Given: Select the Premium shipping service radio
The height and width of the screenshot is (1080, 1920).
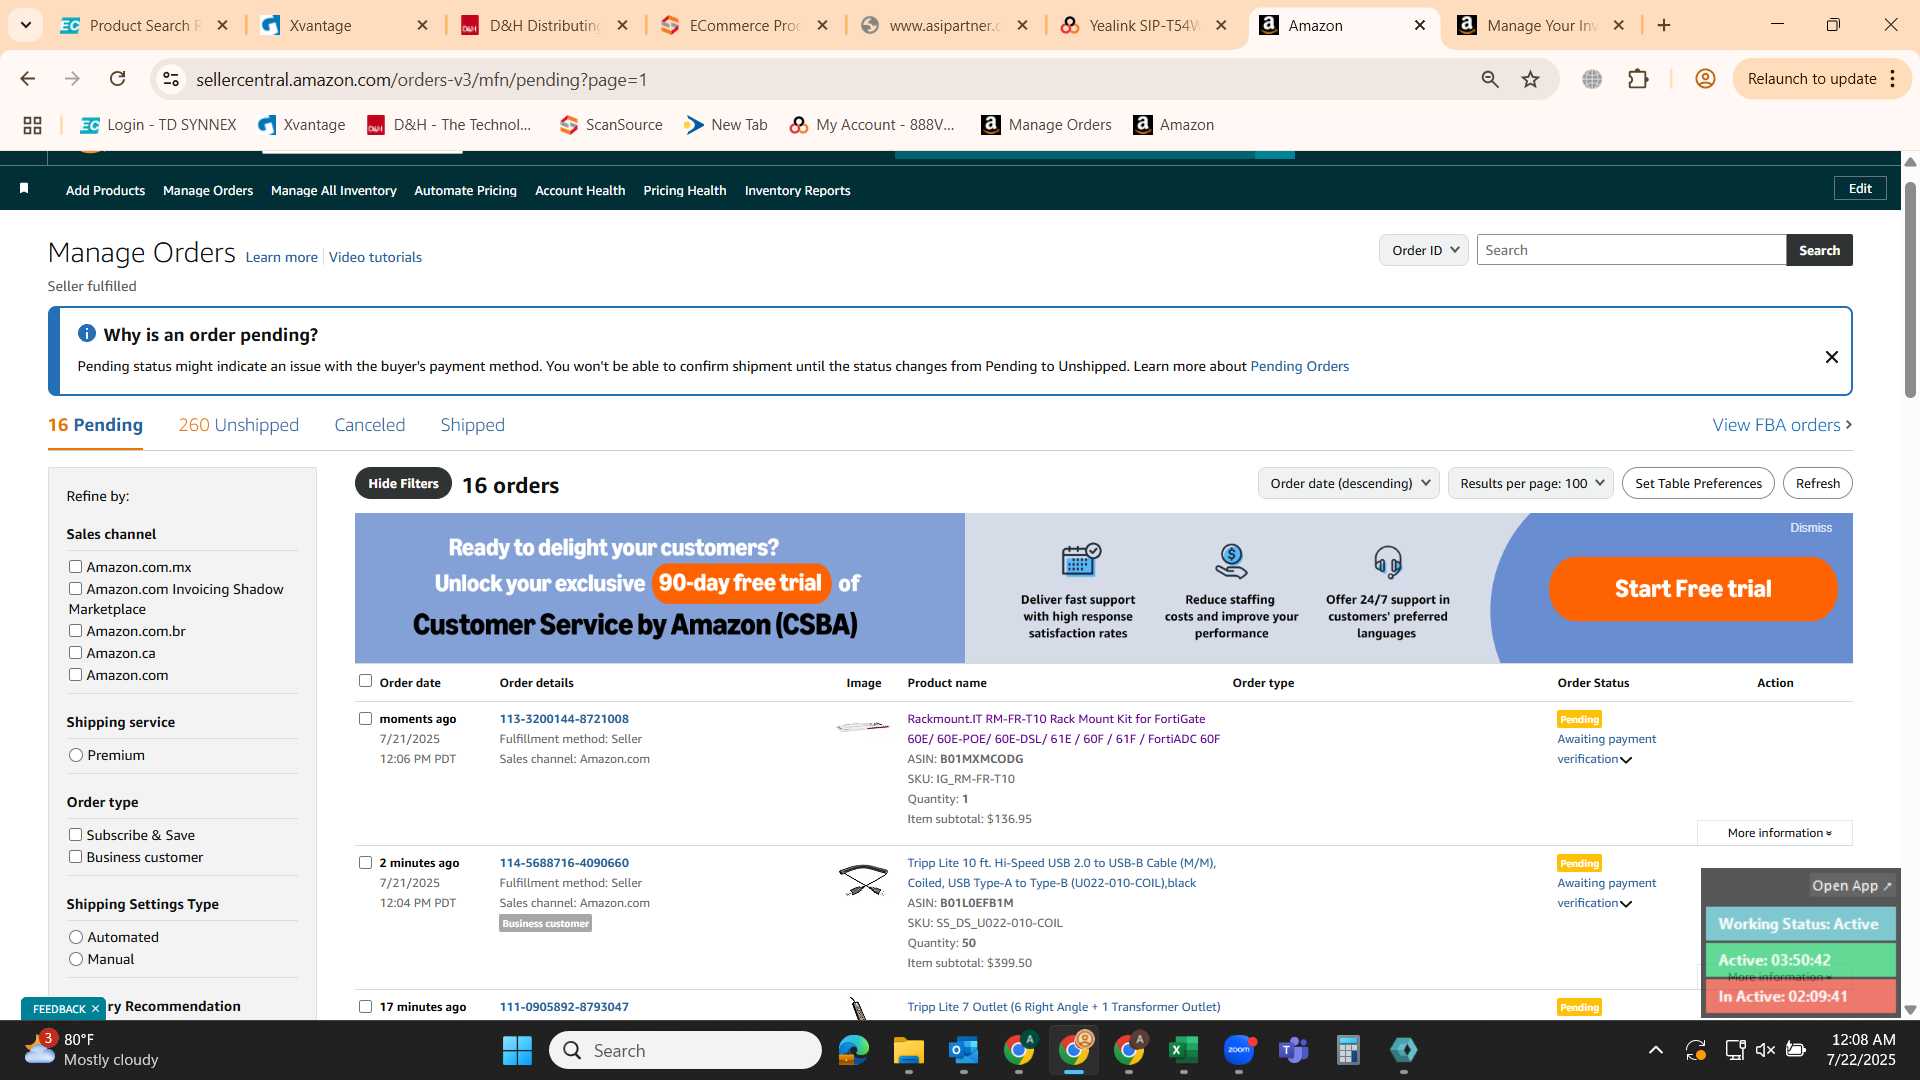Looking at the screenshot, I should click(x=76, y=755).
